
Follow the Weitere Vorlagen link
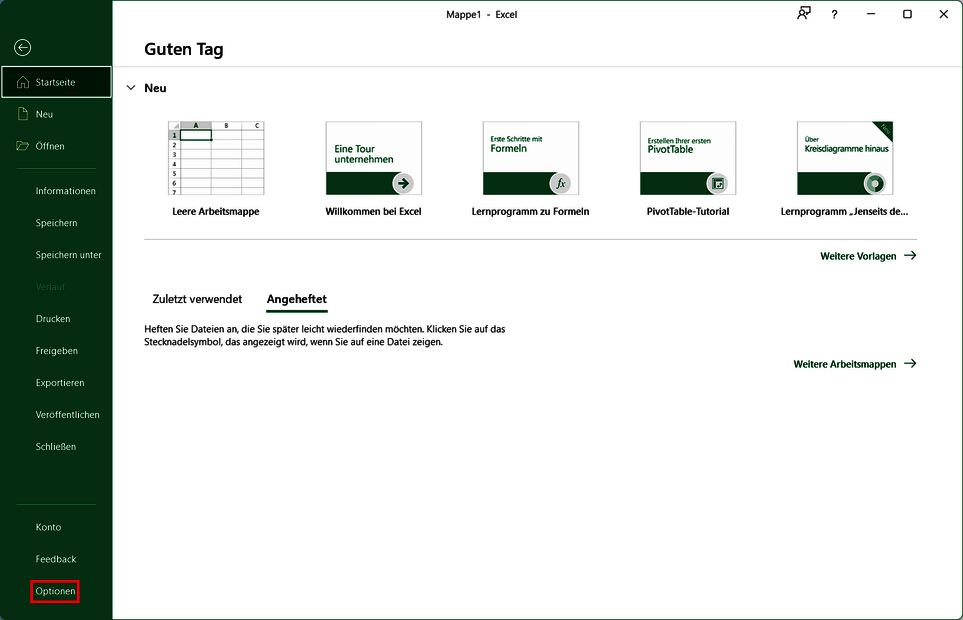858,256
